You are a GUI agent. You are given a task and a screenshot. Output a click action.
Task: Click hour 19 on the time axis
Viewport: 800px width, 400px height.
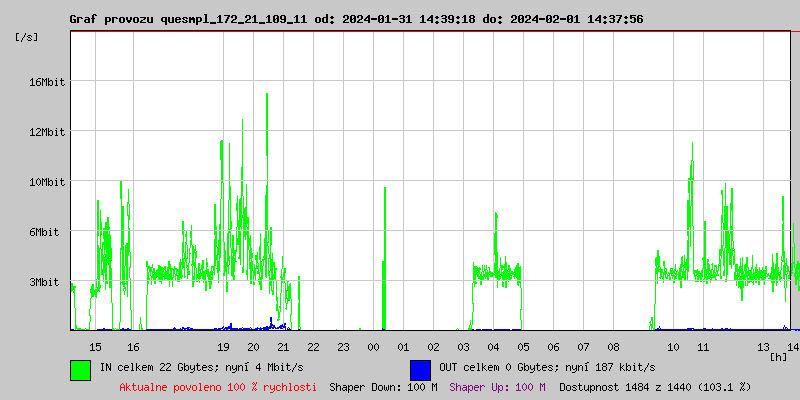click(x=223, y=347)
